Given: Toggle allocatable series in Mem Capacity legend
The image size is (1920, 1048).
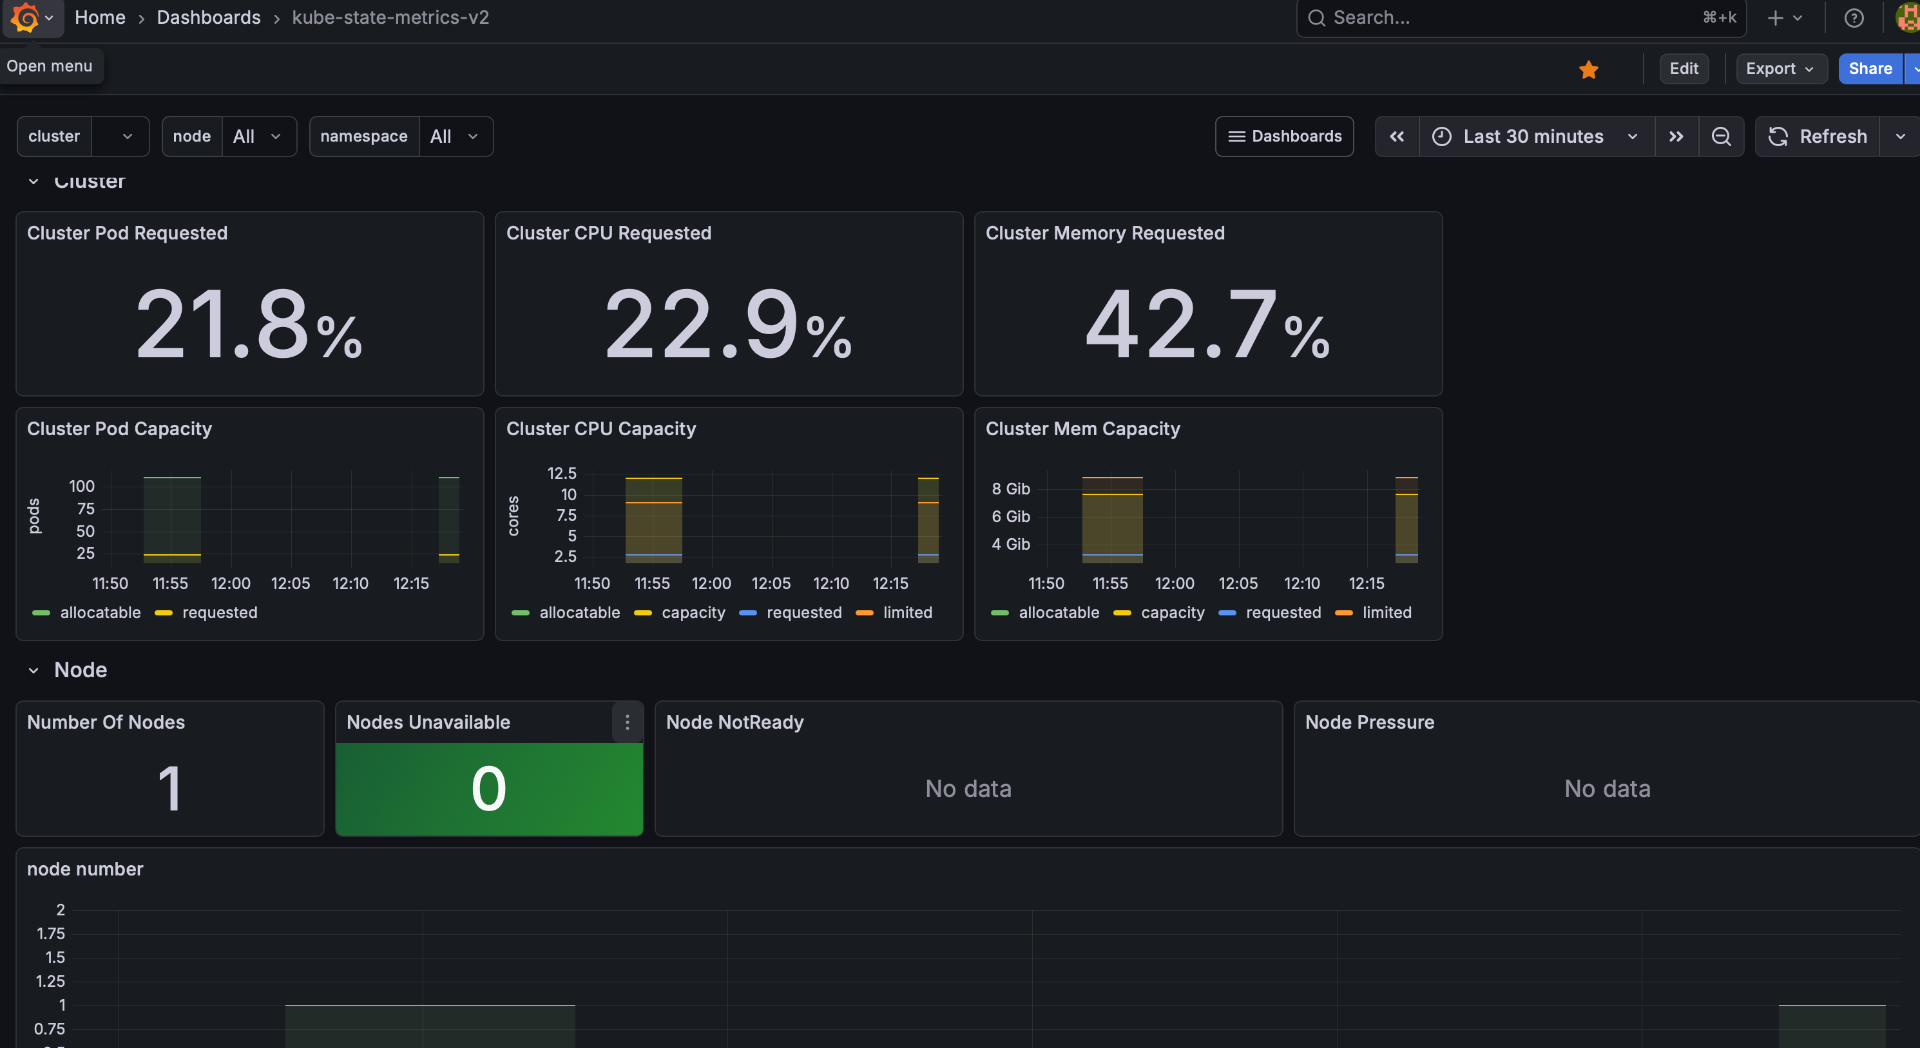Looking at the screenshot, I should [x=1059, y=612].
